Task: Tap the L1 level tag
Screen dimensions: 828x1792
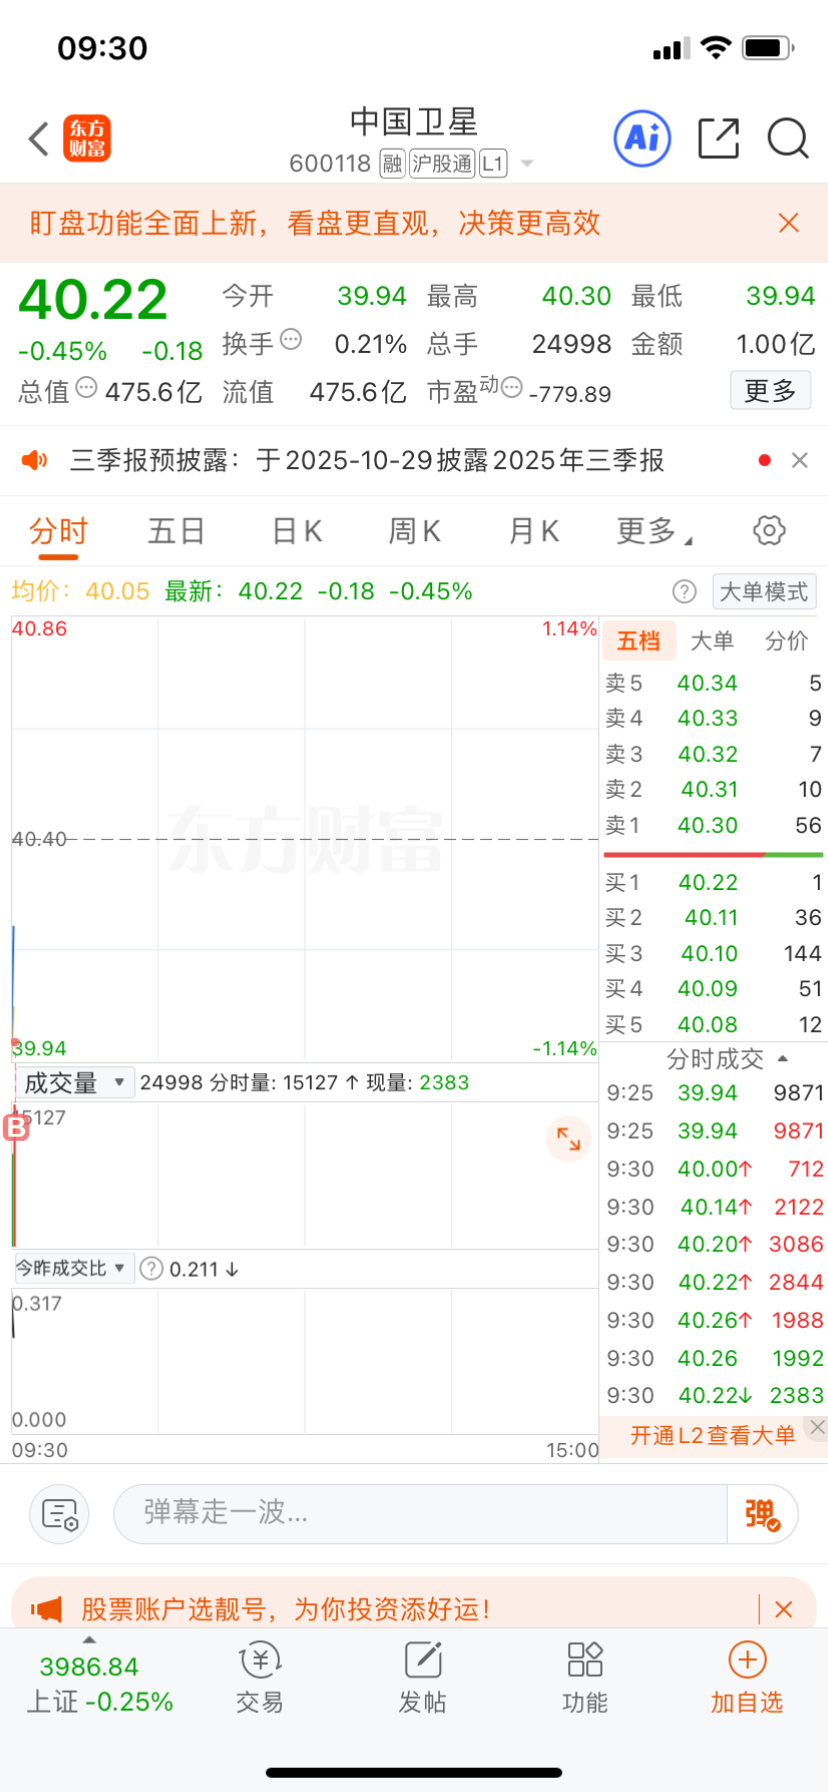Action: [493, 164]
